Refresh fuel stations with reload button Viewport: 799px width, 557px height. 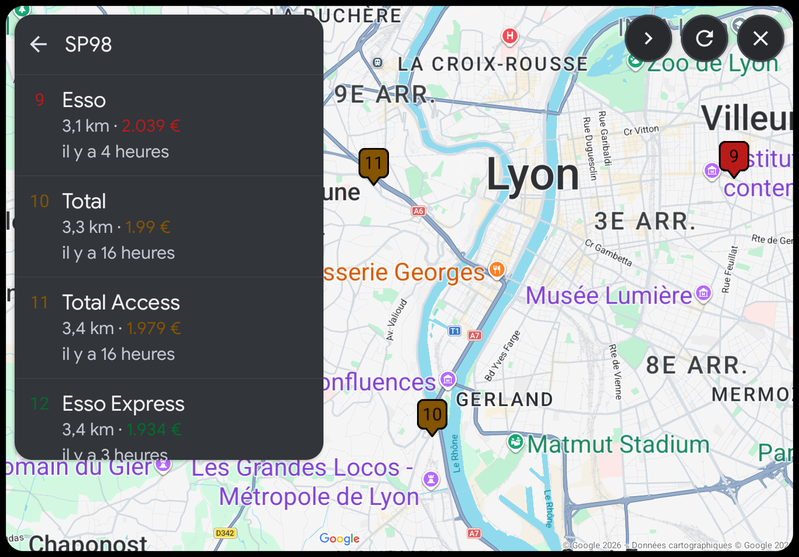pyautogui.click(x=704, y=38)
